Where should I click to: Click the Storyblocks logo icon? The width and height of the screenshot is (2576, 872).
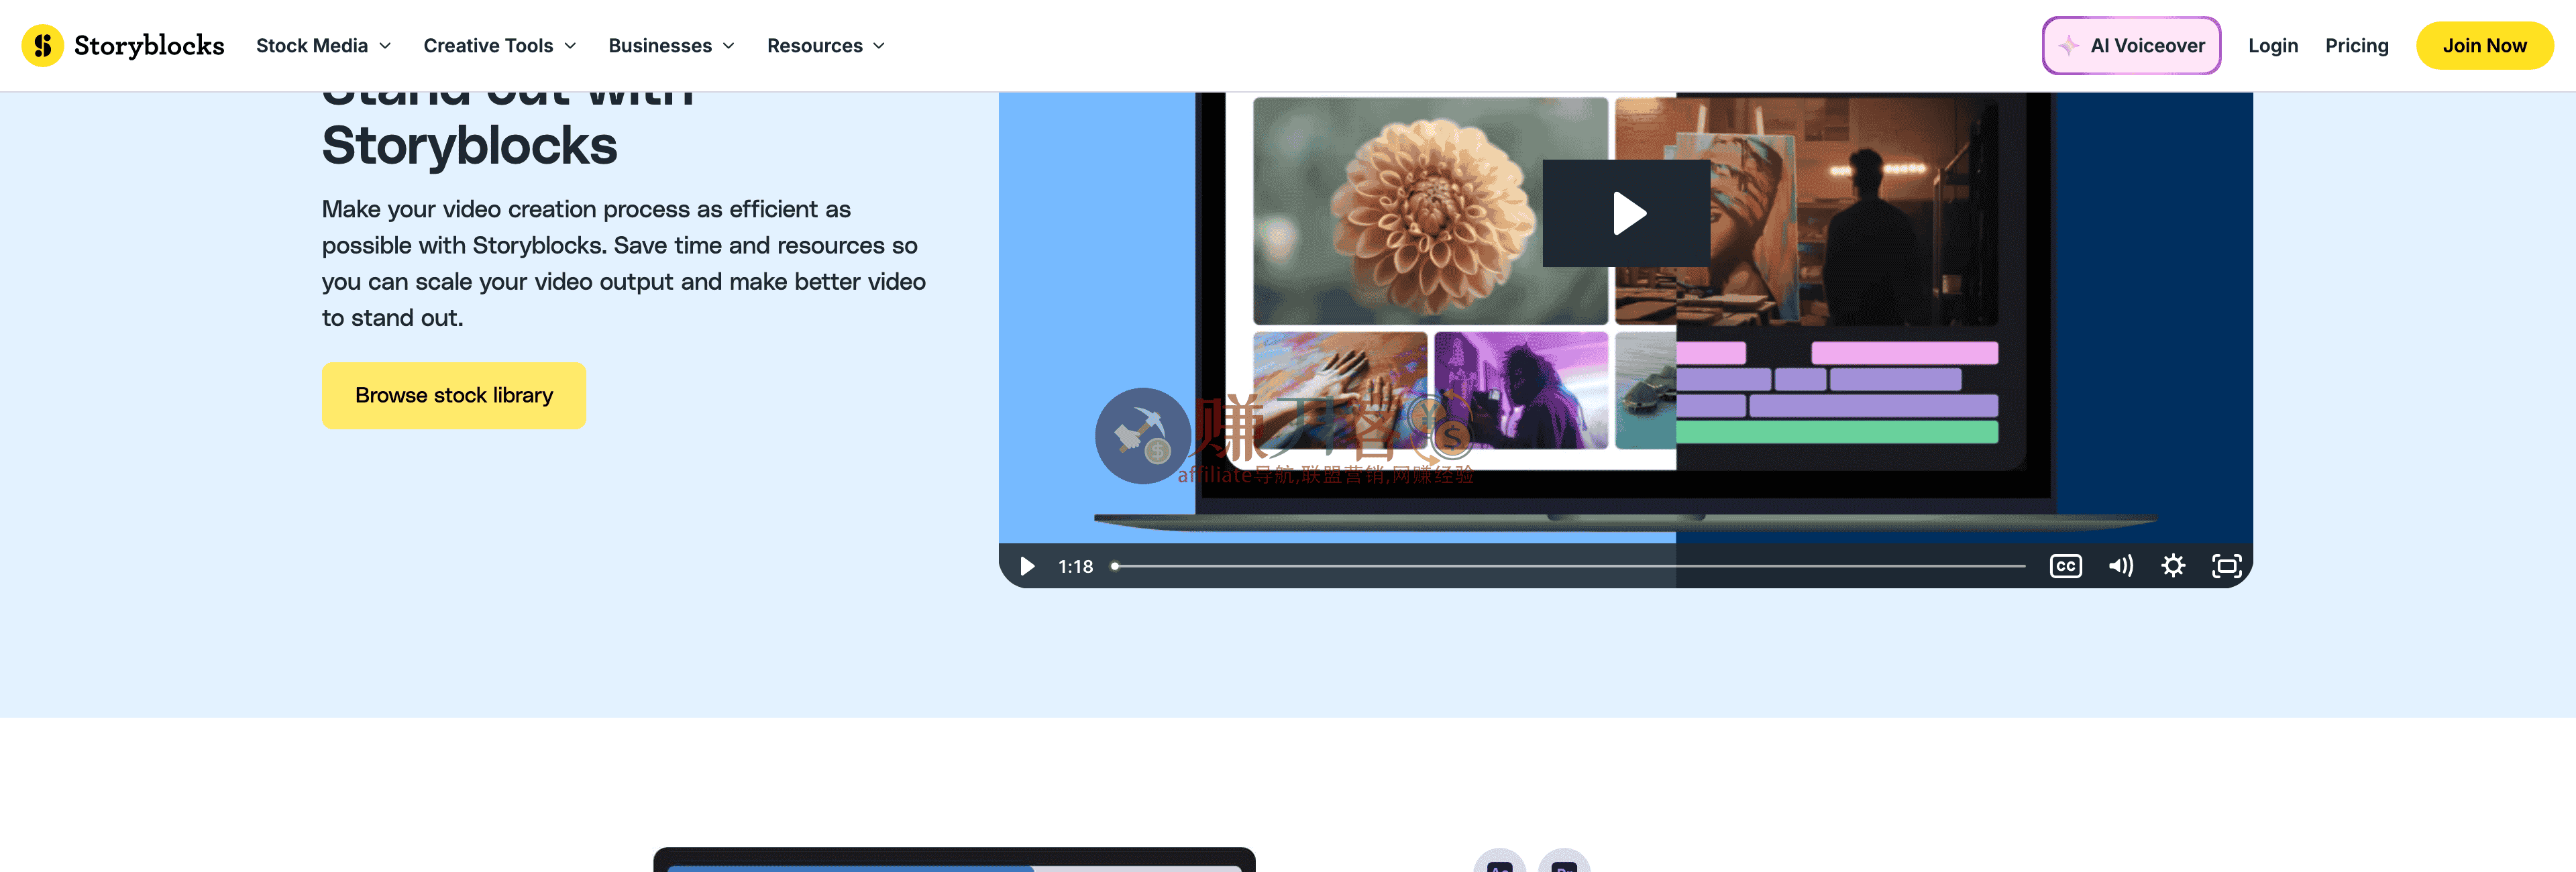43,46
